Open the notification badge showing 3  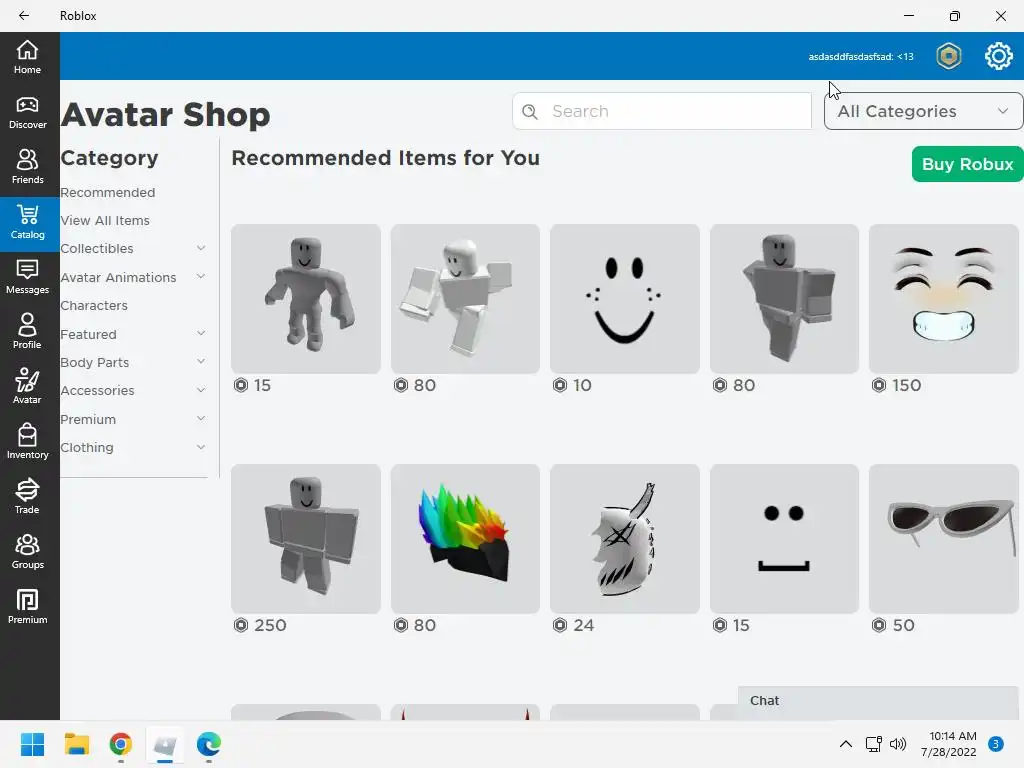(x=996, y=744)
